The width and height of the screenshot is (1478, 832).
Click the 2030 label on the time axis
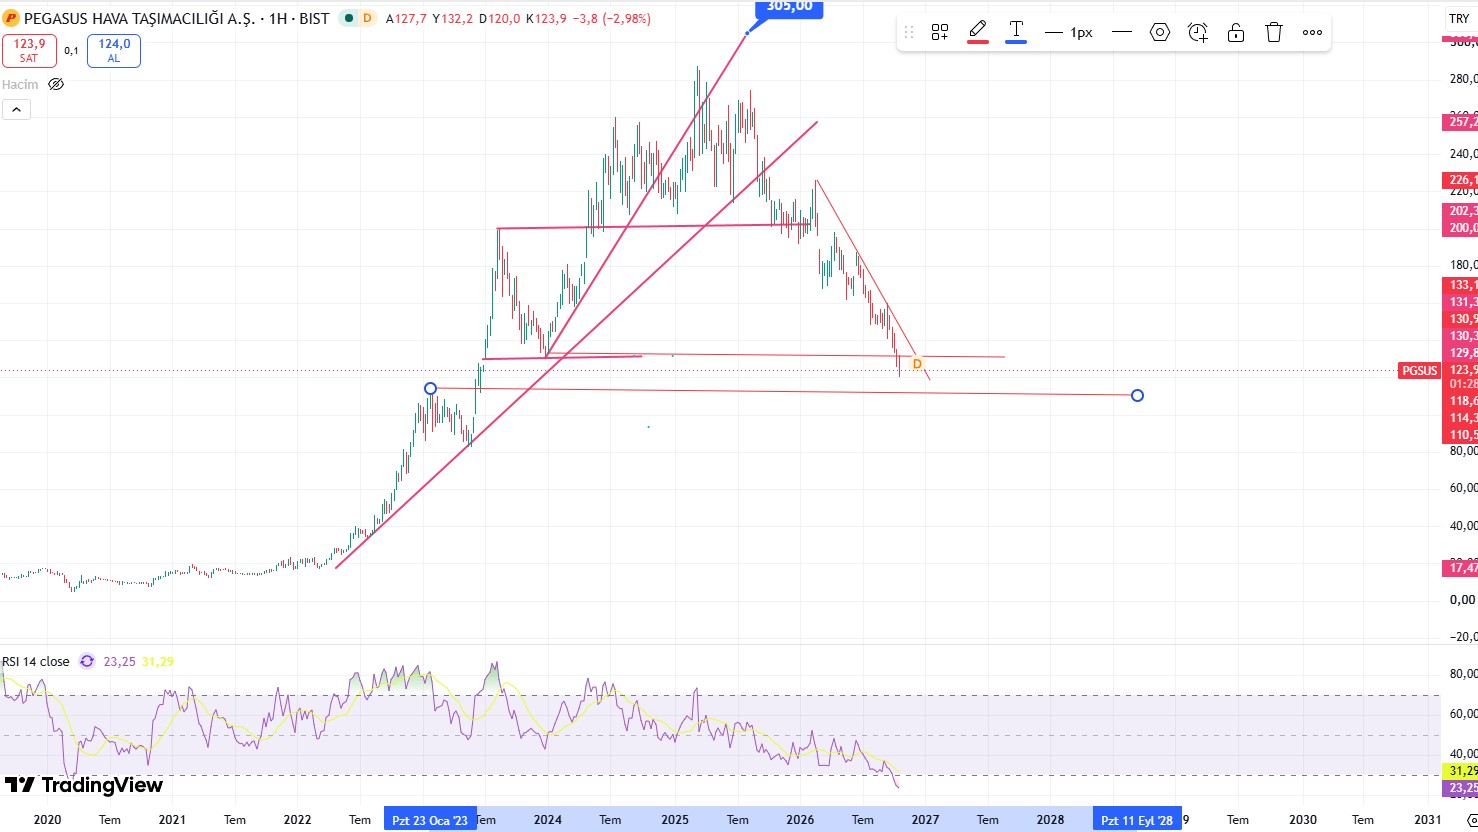(x=1303, y=820)
